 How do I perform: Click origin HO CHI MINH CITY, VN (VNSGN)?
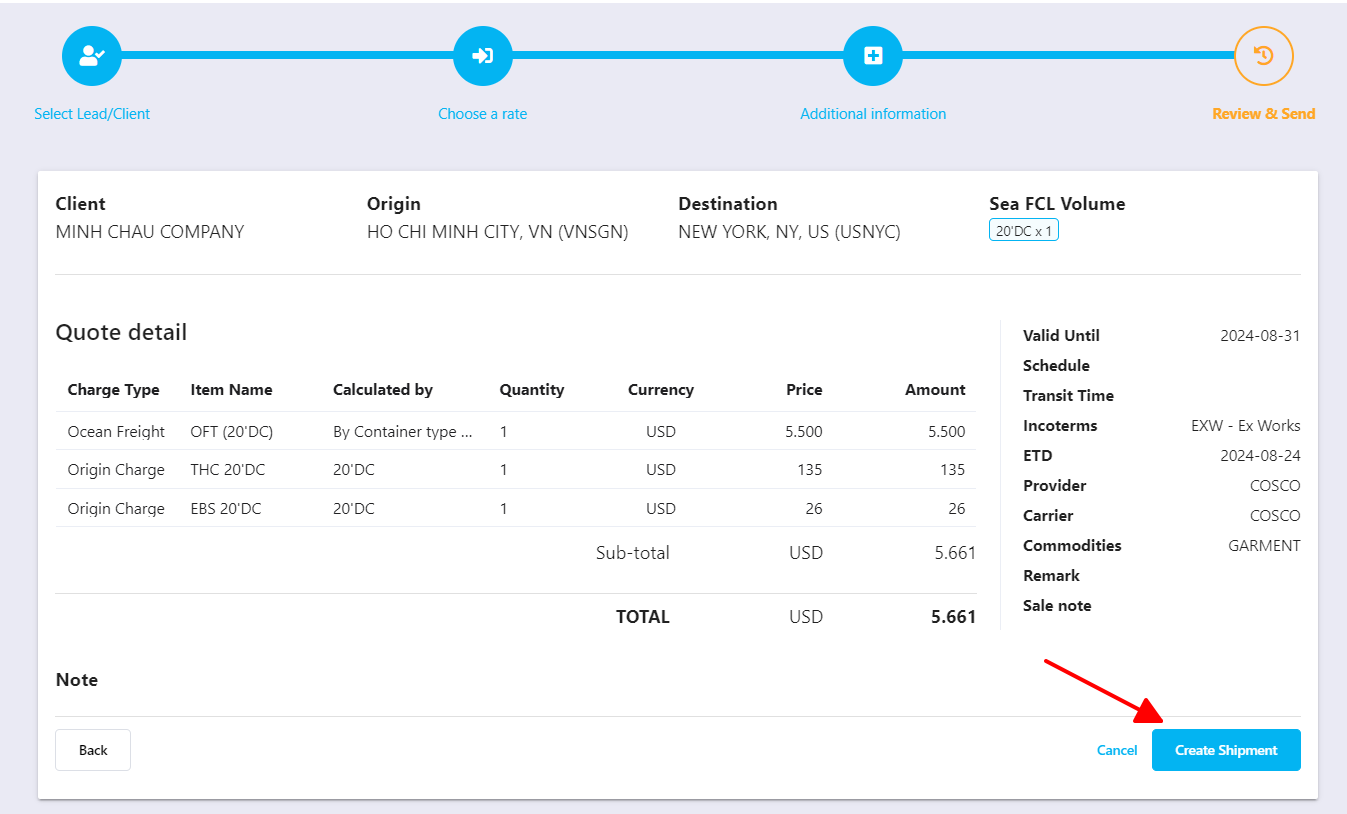pos(498,232)
